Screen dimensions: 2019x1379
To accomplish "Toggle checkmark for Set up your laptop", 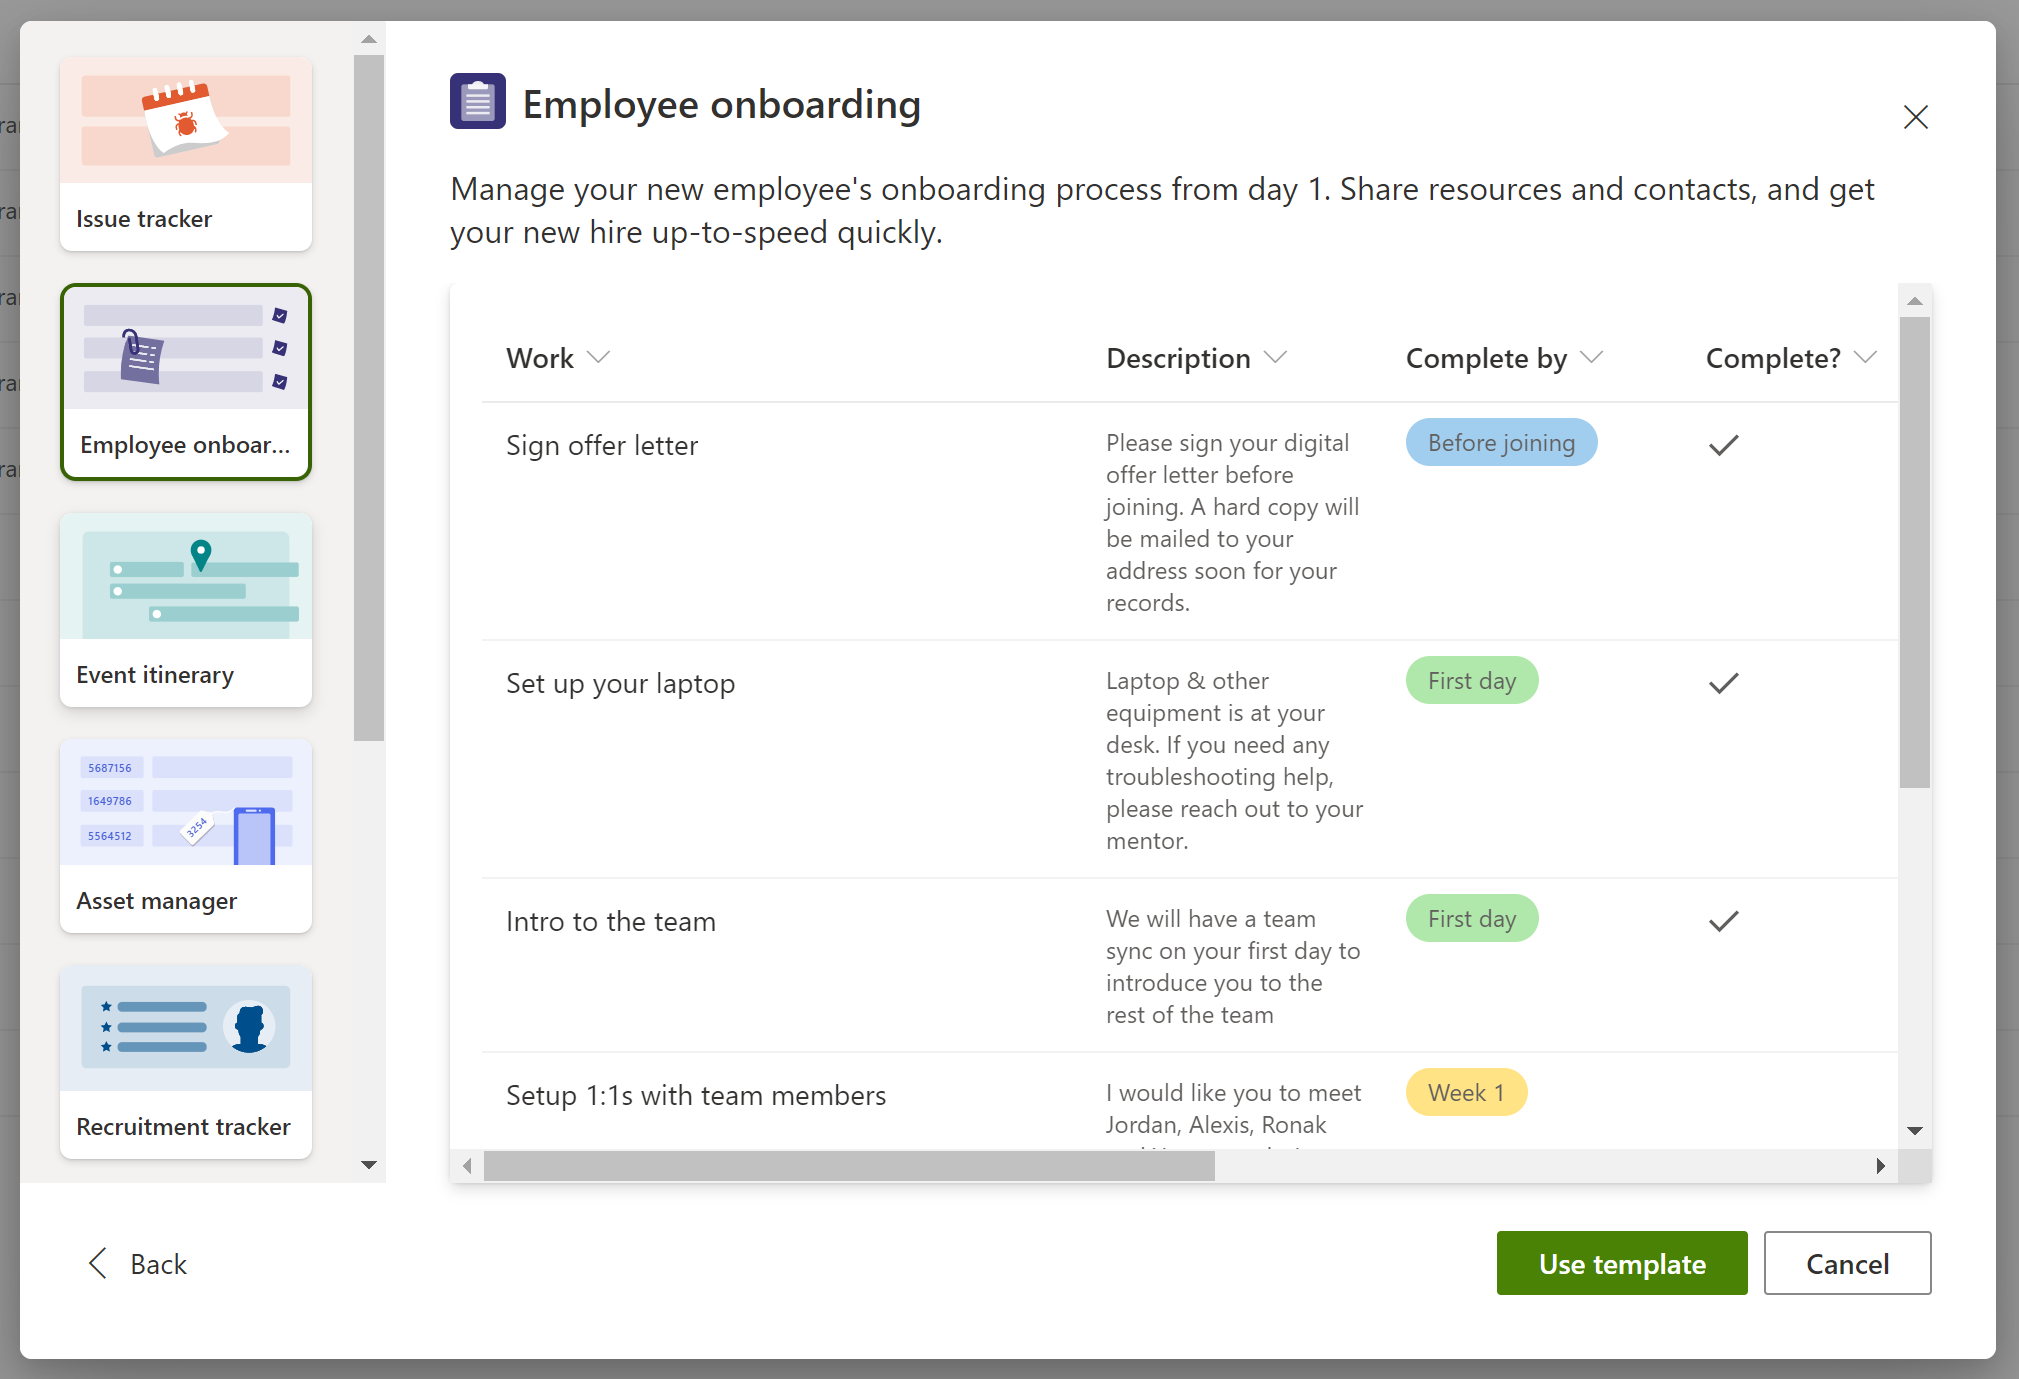I will click(x=1723, y=683).
